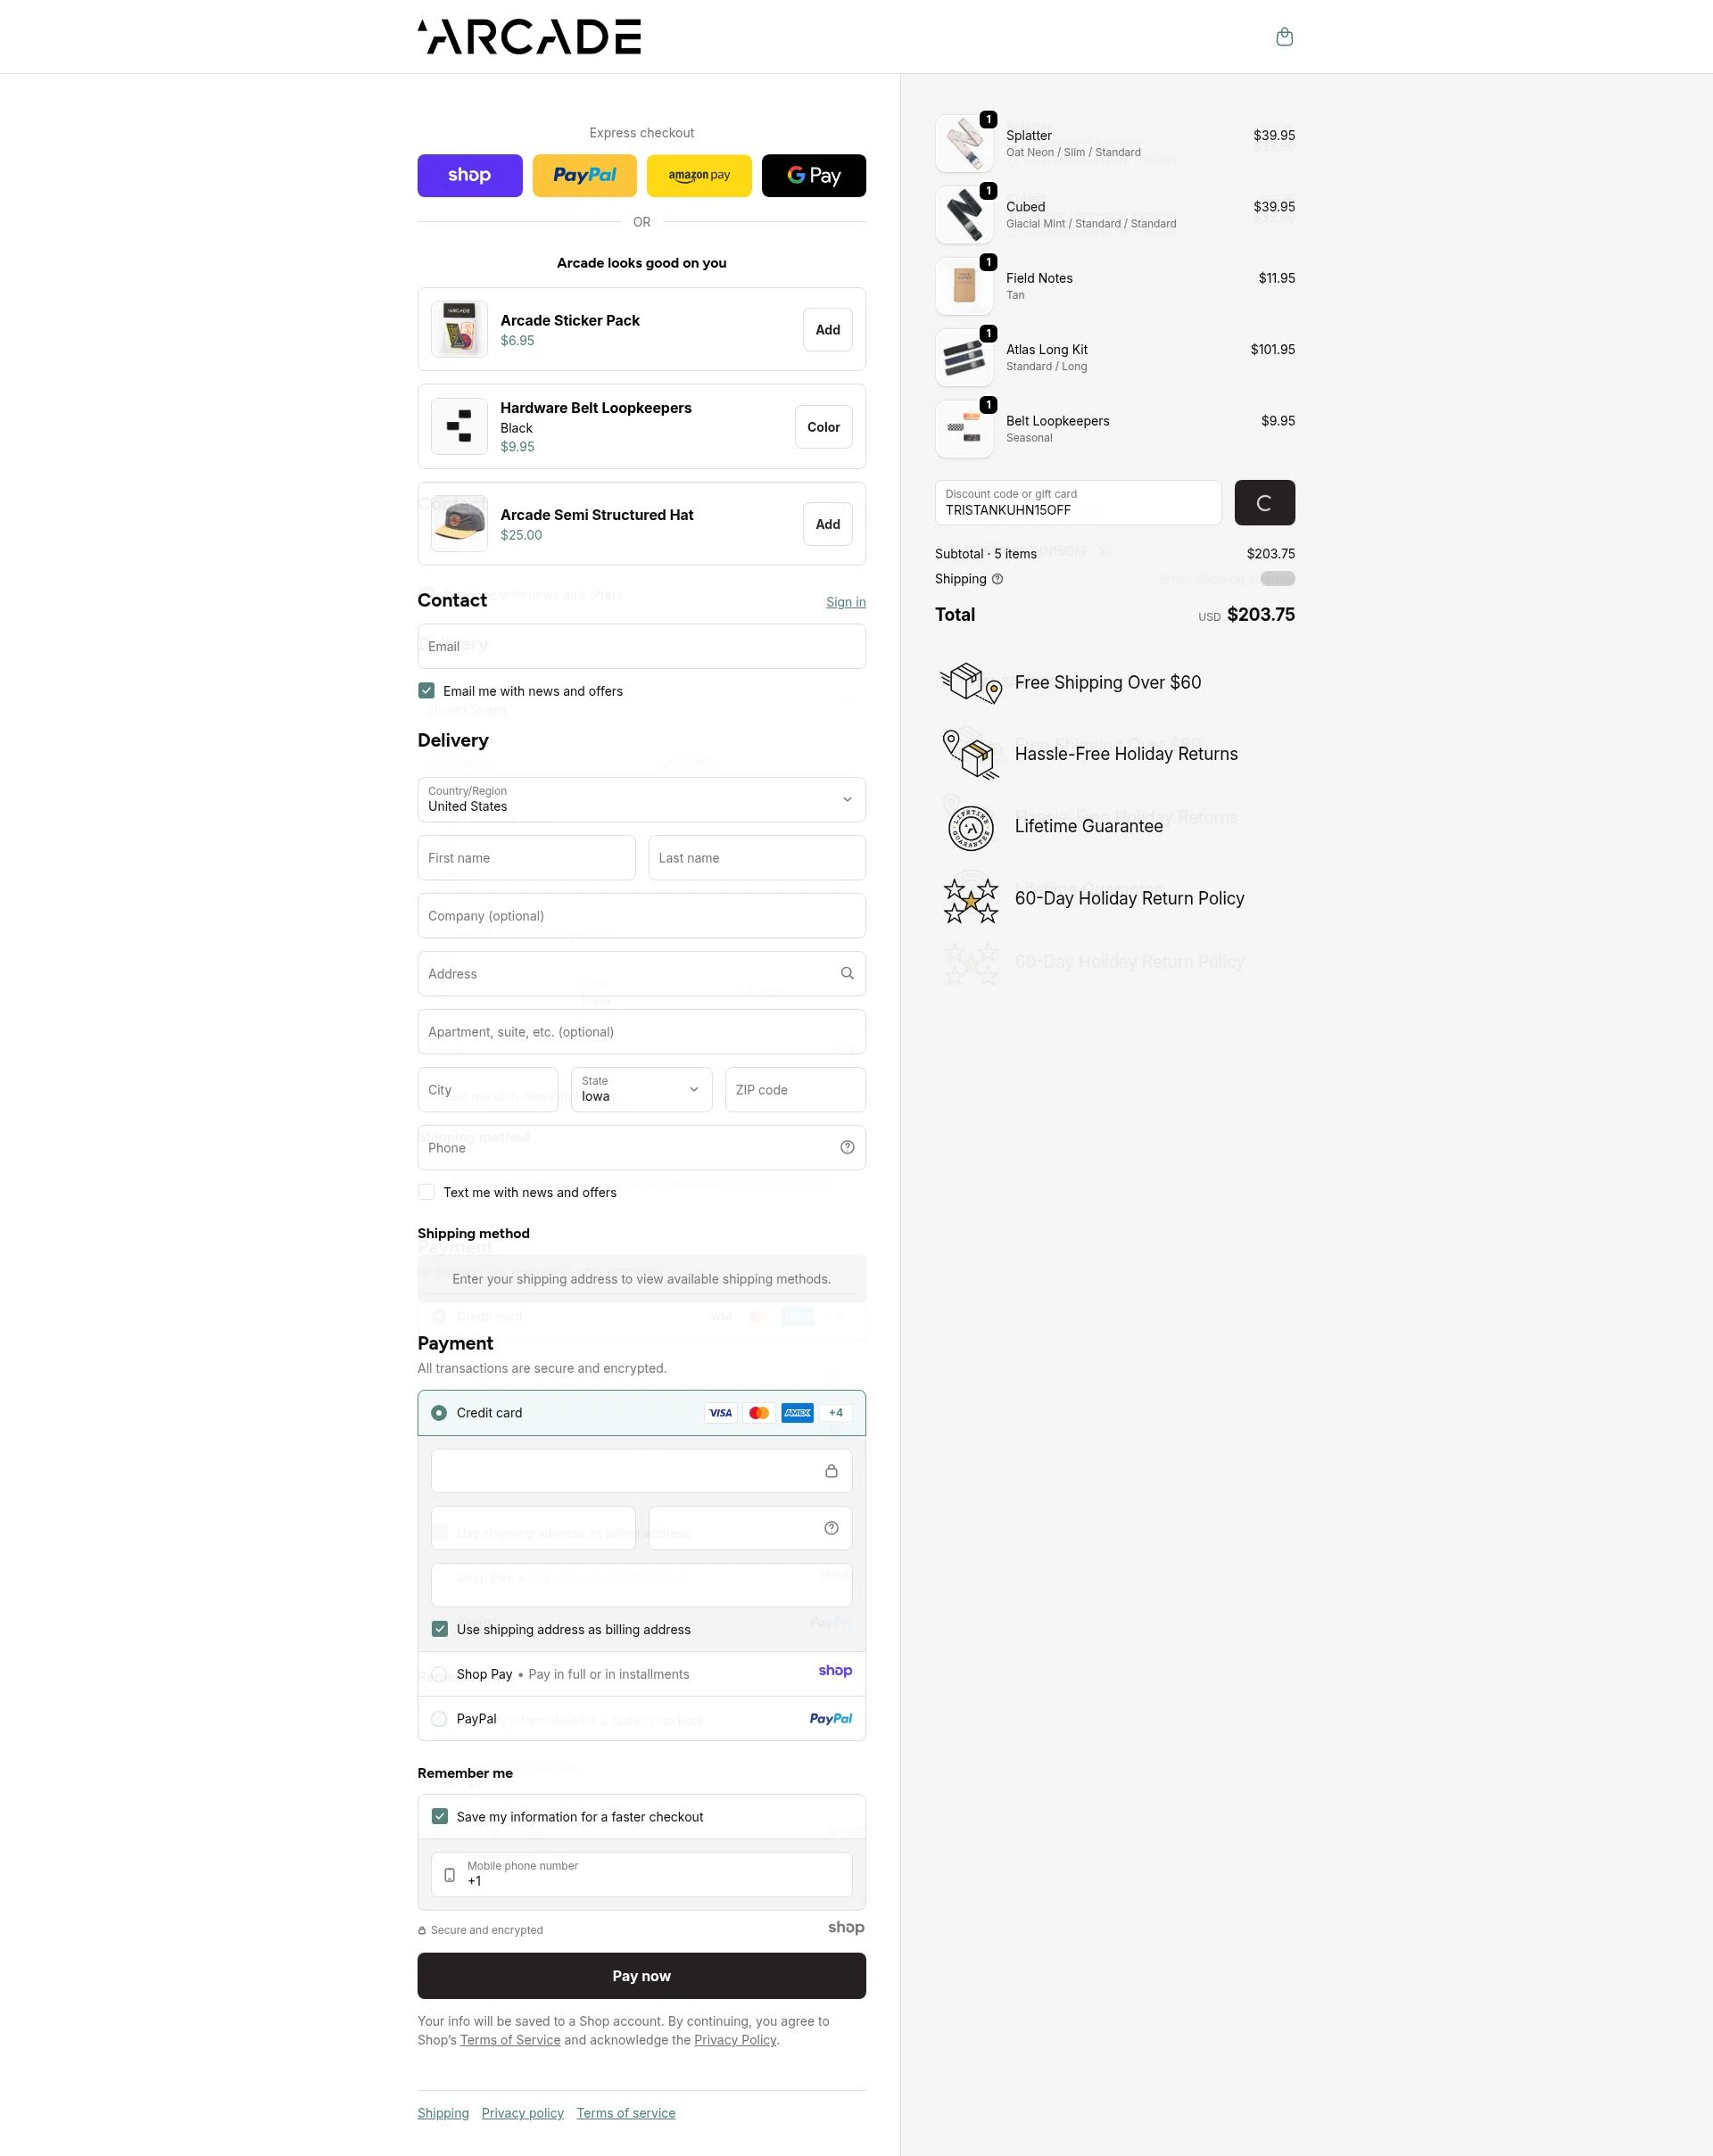Show the +4 additional card brands
This screenshot has height=2156, width=1713.
coord(835,1412)
